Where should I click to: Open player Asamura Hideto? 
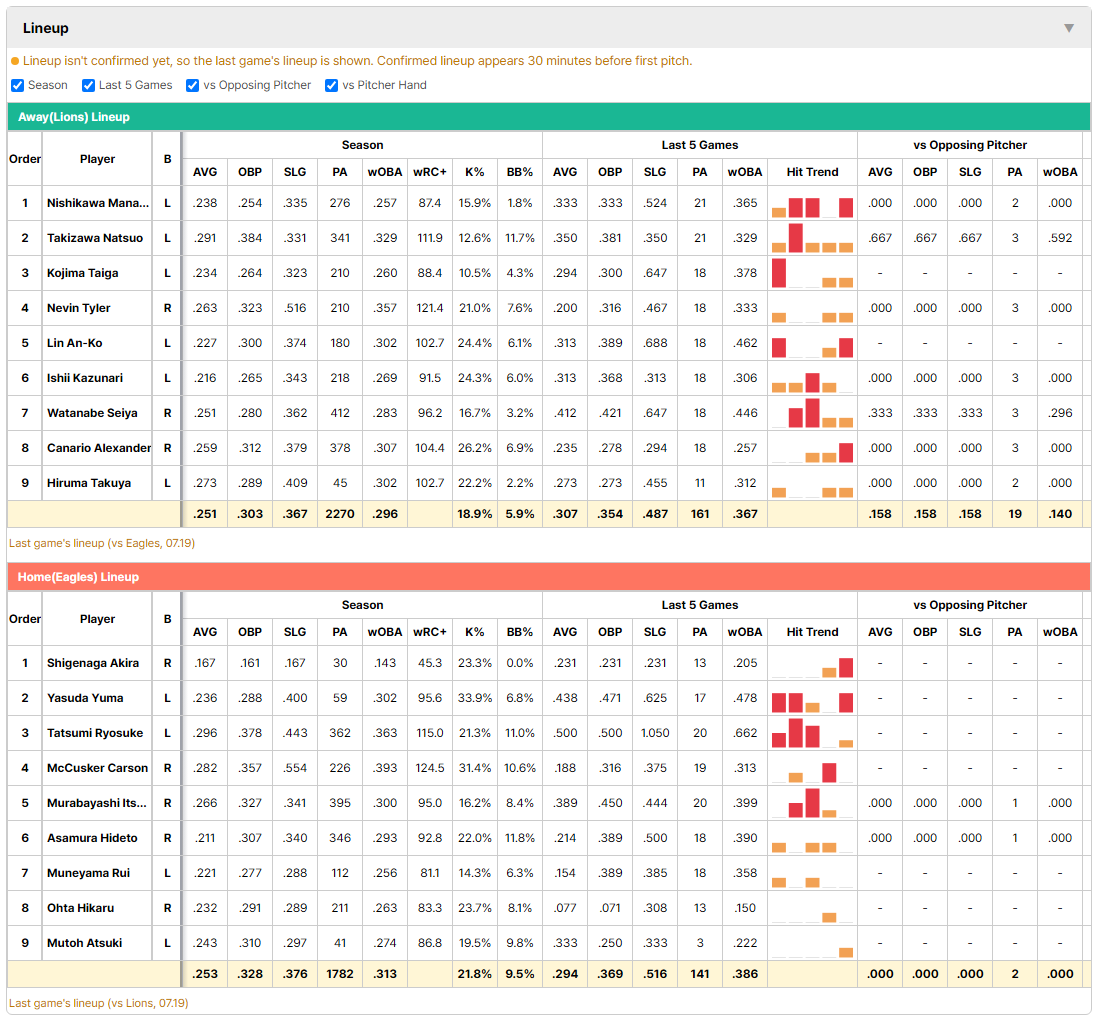(x=92, y=838)
